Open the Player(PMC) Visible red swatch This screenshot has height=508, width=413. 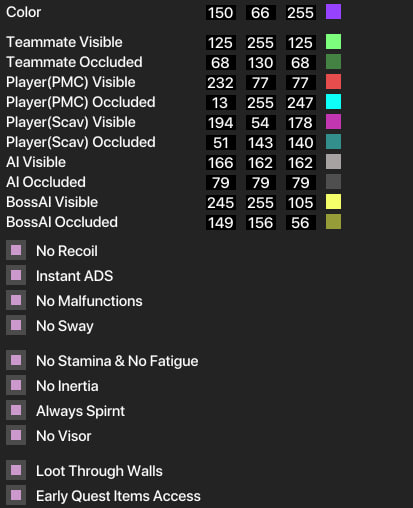click(x=333, y=82)
